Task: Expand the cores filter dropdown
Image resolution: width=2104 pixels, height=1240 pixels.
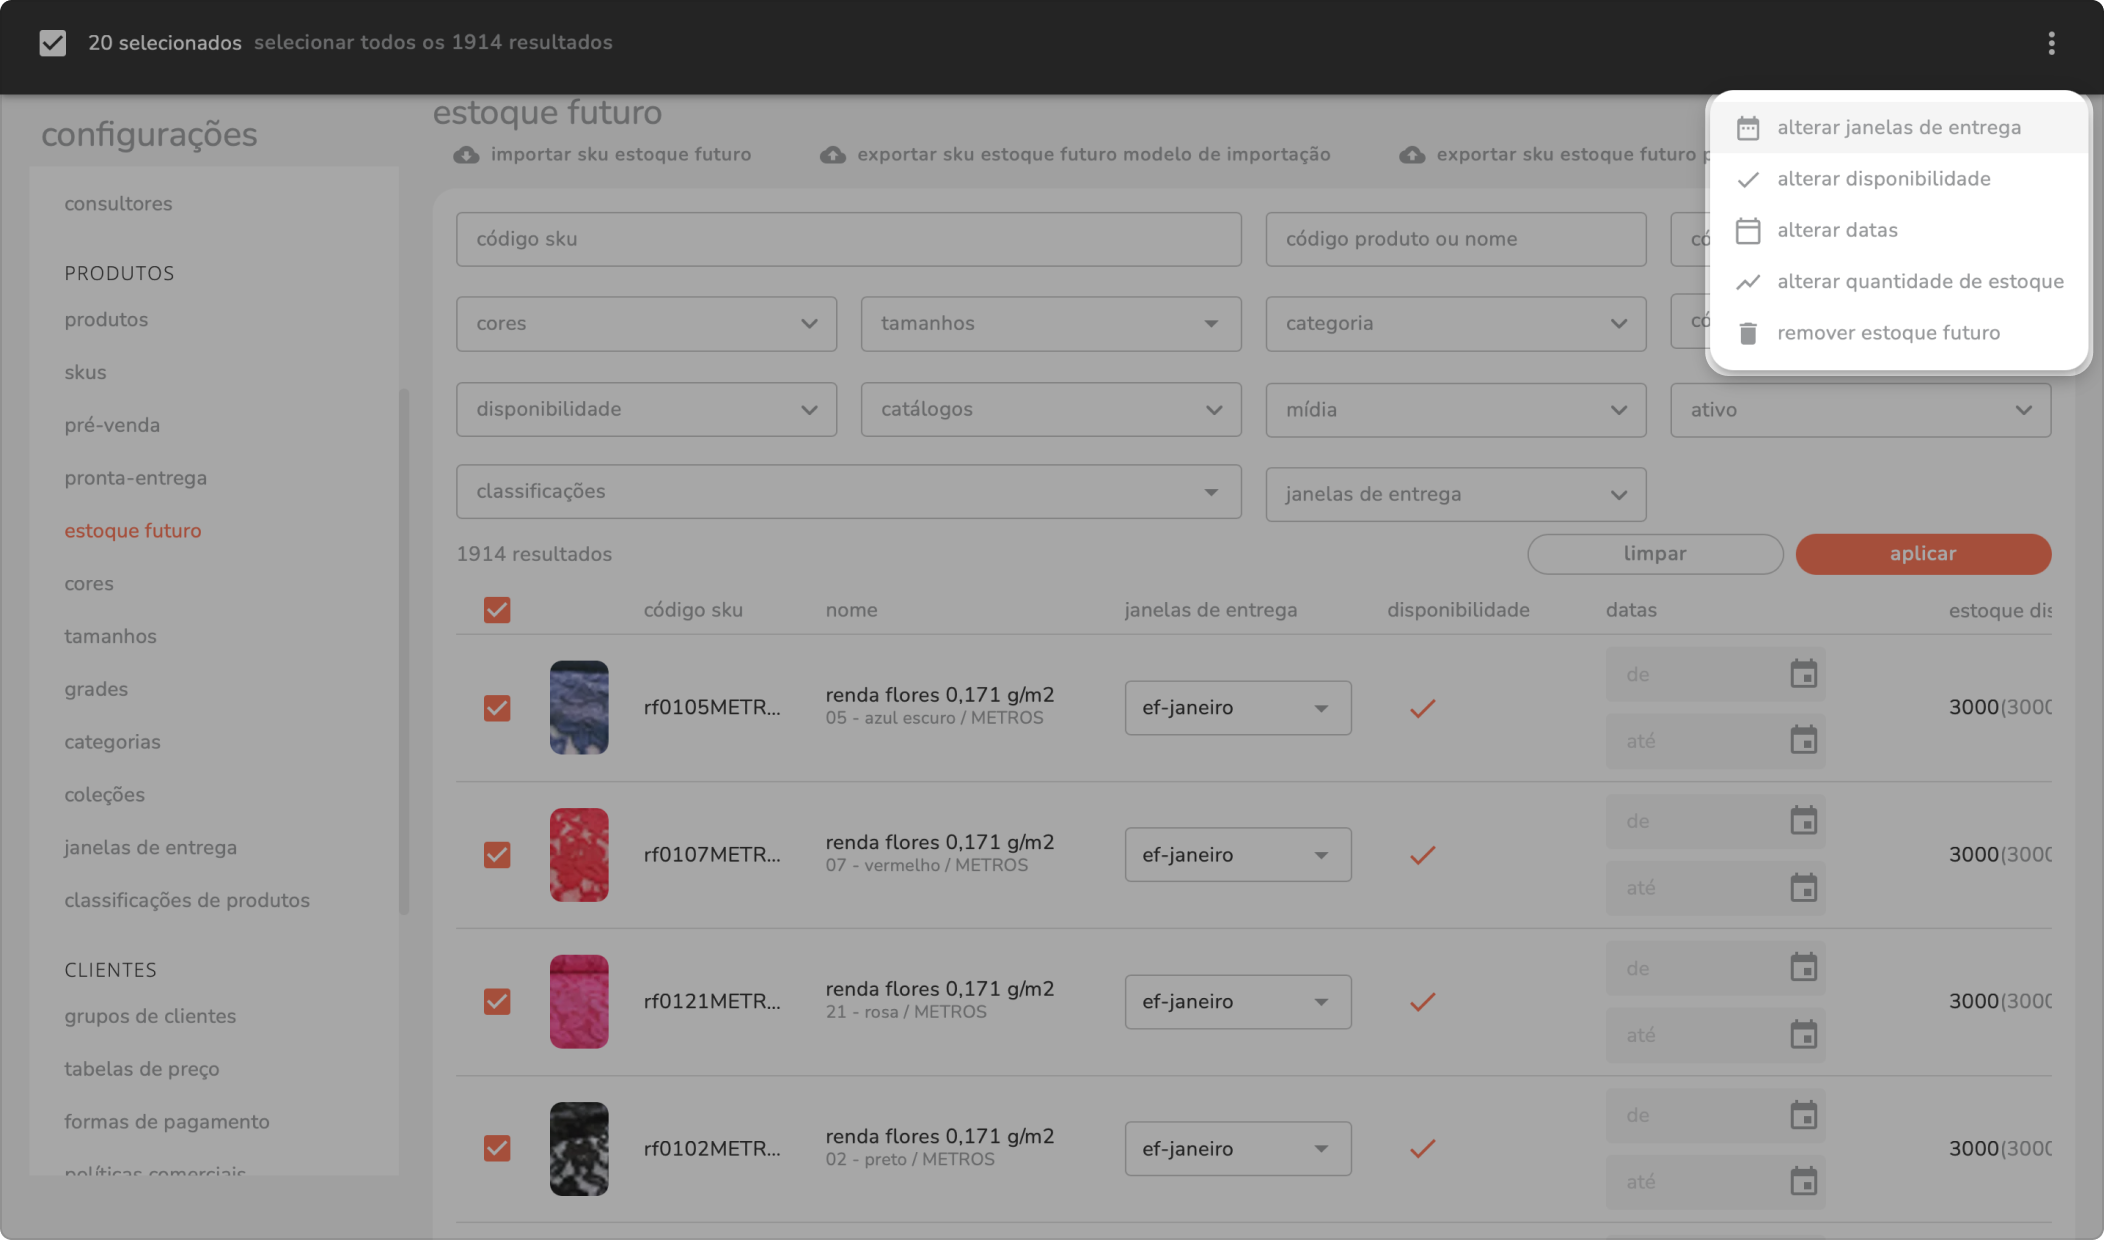Action: tap(646, 324)
